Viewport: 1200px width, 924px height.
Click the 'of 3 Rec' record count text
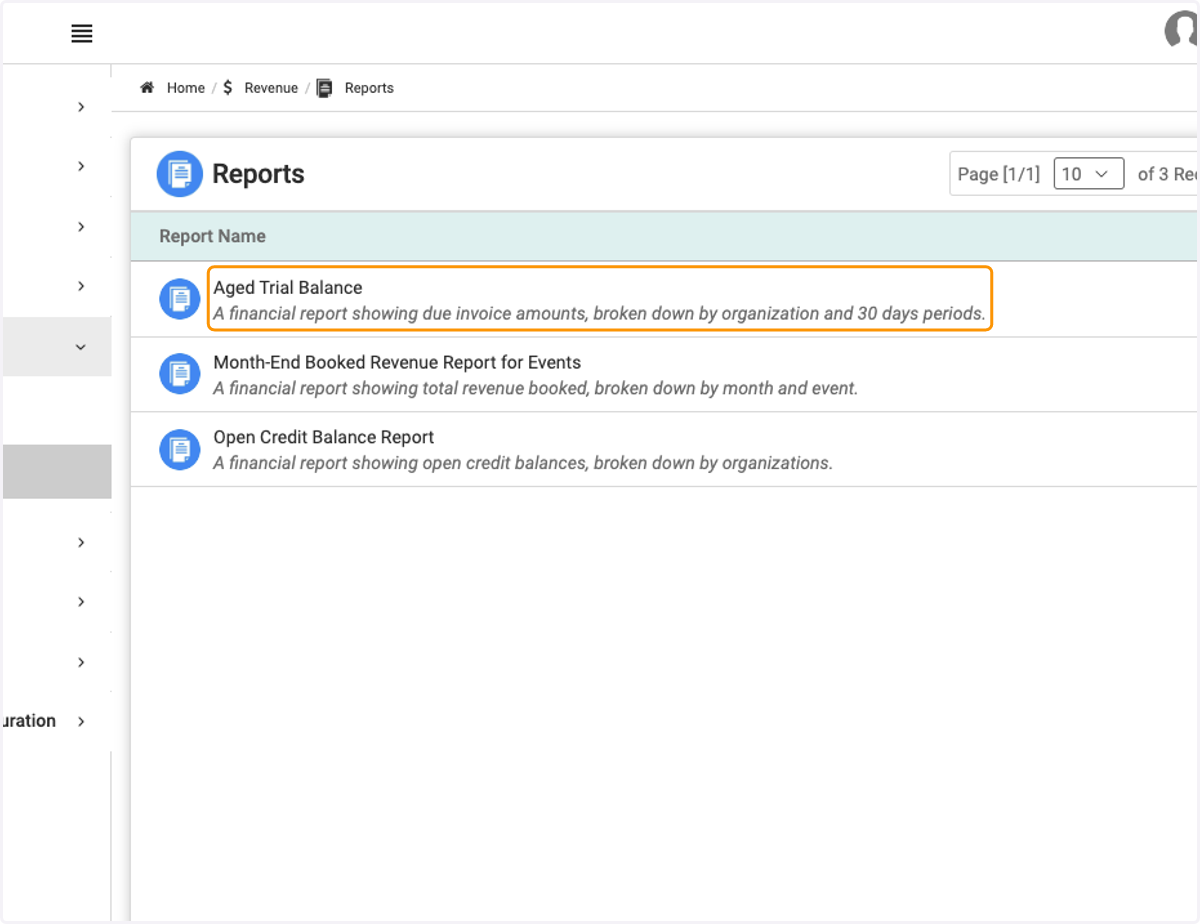point(1168,174)
